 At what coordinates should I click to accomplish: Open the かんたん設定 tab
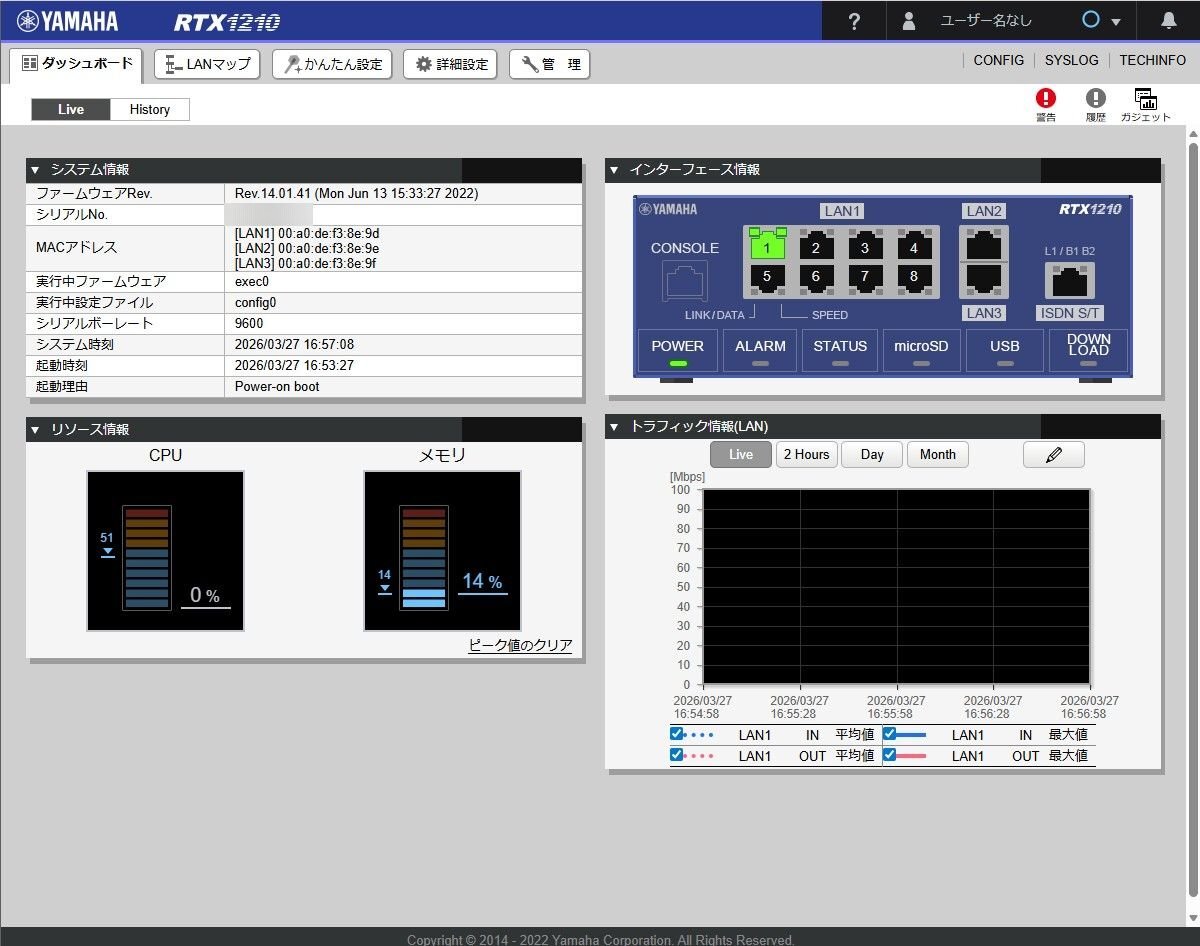[x=332, y=64]
